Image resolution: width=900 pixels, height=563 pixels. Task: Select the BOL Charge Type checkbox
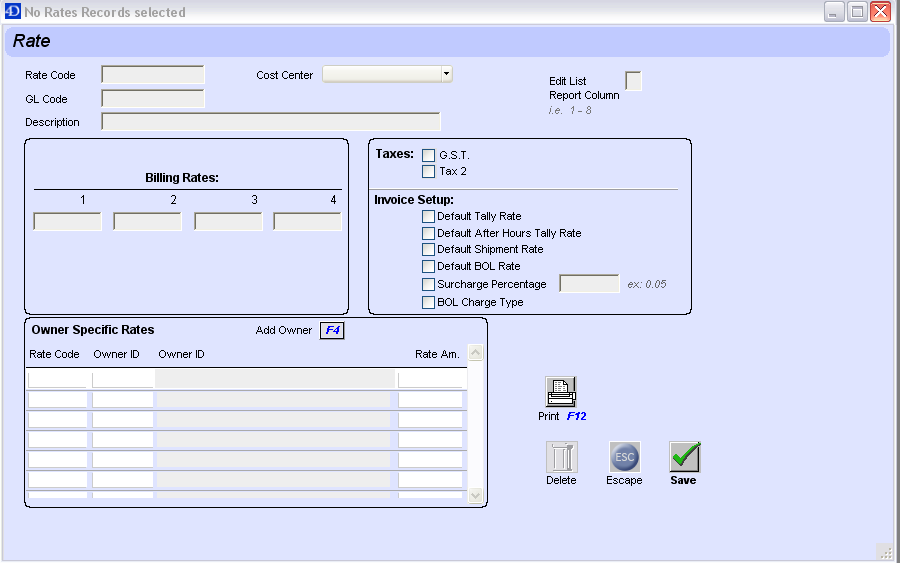(429, 302)
